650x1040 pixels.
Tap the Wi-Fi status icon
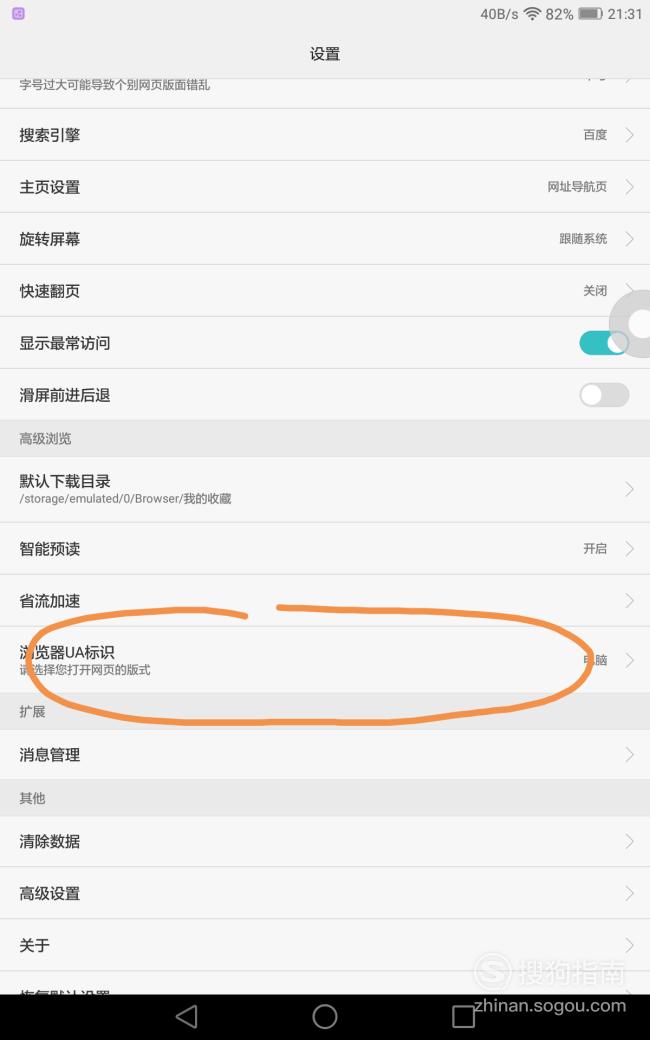[532, 14]
